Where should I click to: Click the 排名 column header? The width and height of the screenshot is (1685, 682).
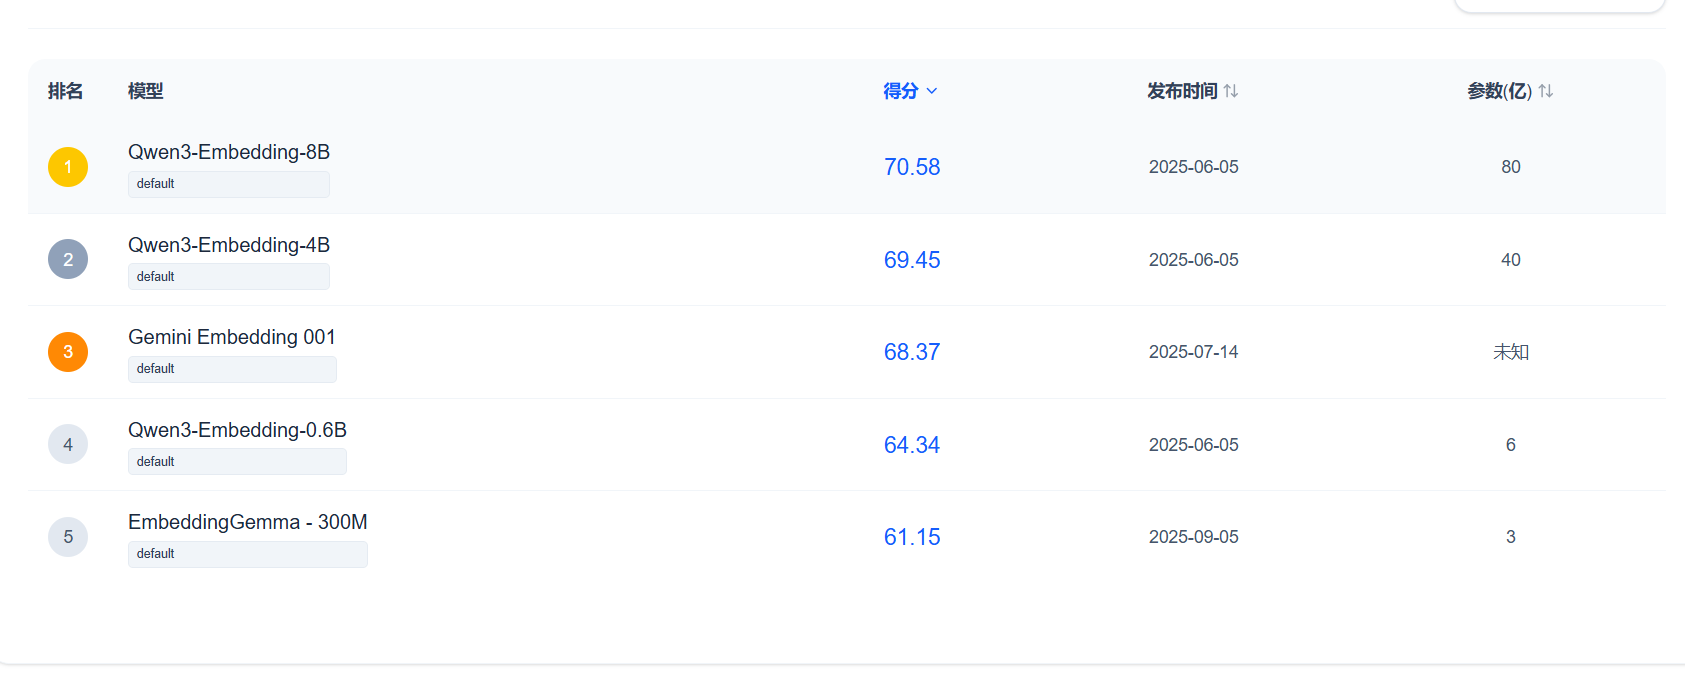point(65,91)
